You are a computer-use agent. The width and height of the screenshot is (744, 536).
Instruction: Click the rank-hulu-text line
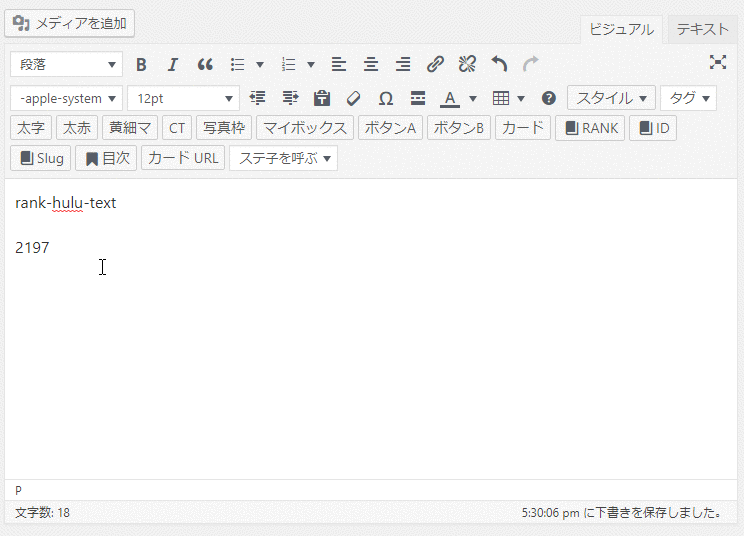coord(65,203)
